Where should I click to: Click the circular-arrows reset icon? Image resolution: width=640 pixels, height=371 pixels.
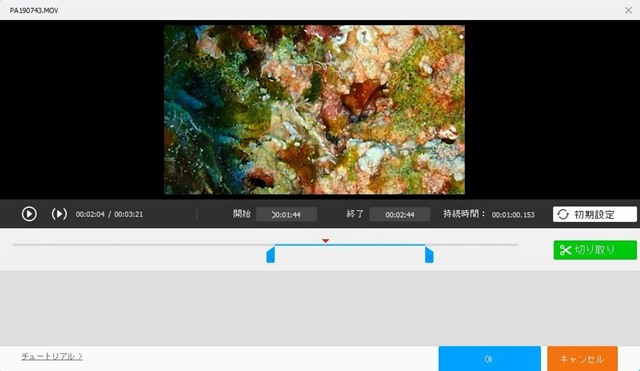[563, 214]
